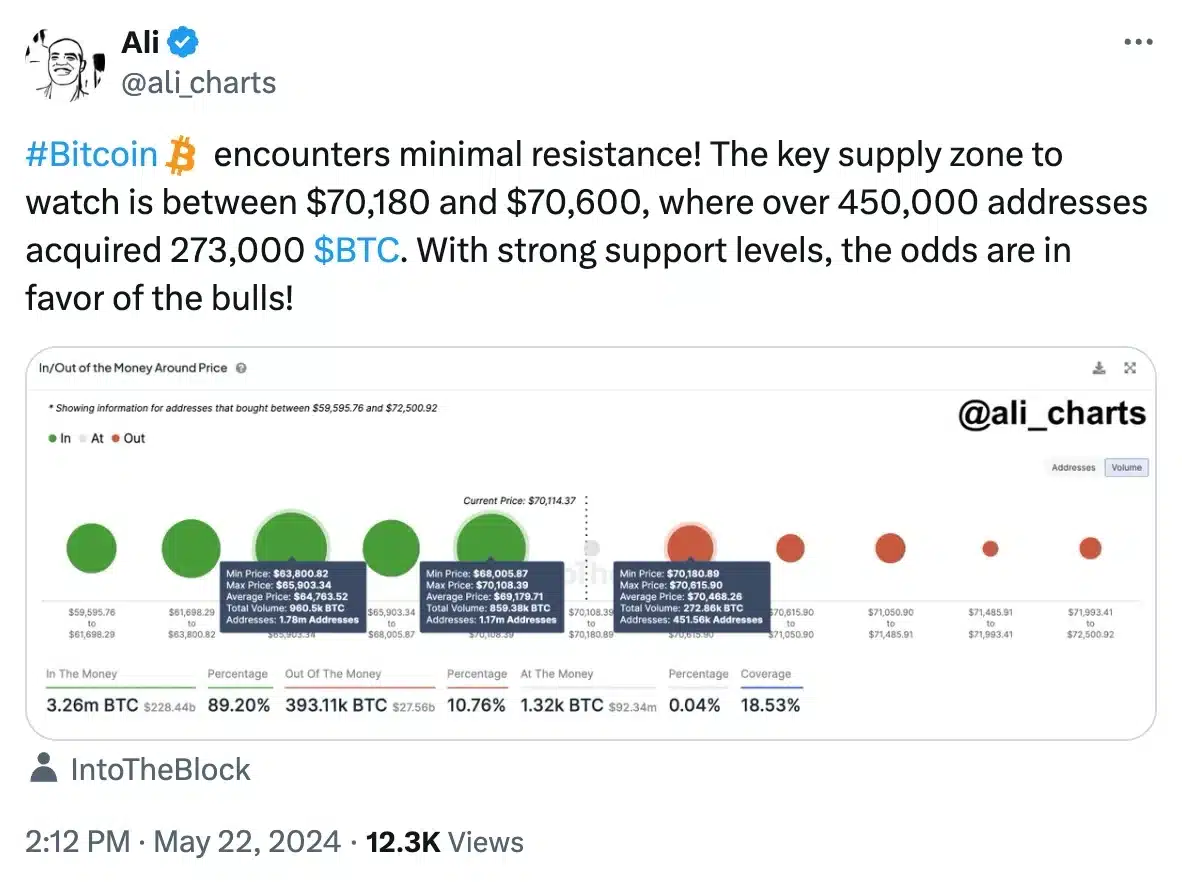Click the help icon beside the chart title

[x=241, y=368]
